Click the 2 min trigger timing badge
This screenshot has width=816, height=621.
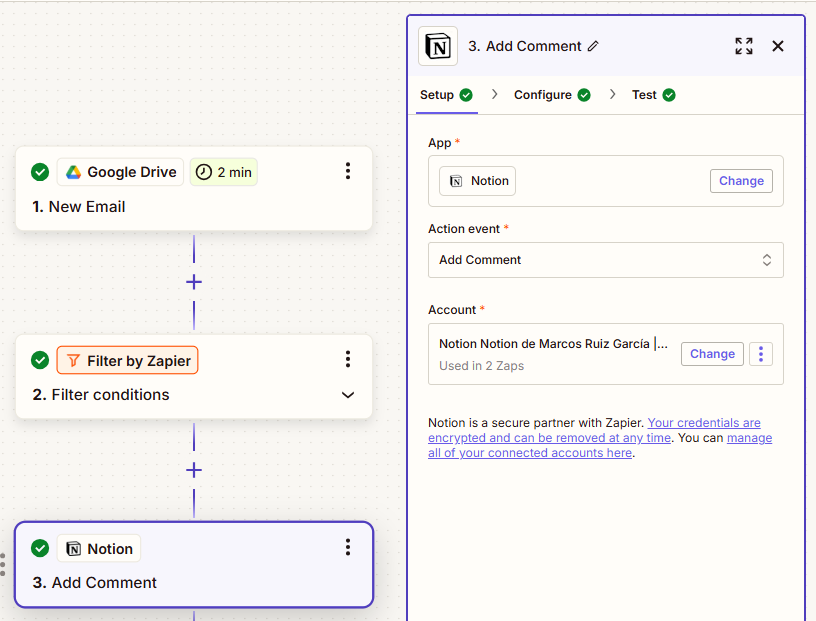(x=223, y=171)
